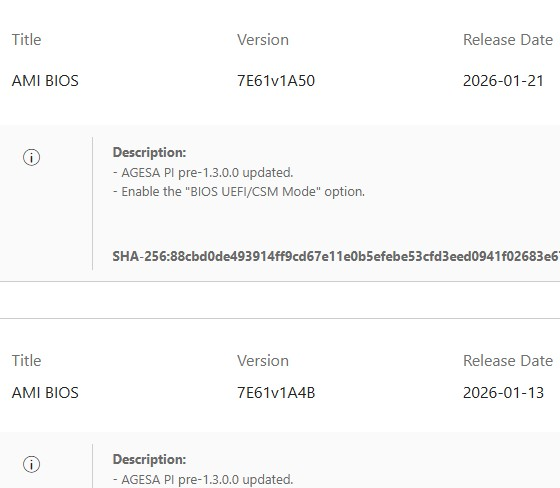Viewport: 560px width, 488px height.
Task: Click the info icon beside the 7E61v1A50 description
Action: (31, 158)
